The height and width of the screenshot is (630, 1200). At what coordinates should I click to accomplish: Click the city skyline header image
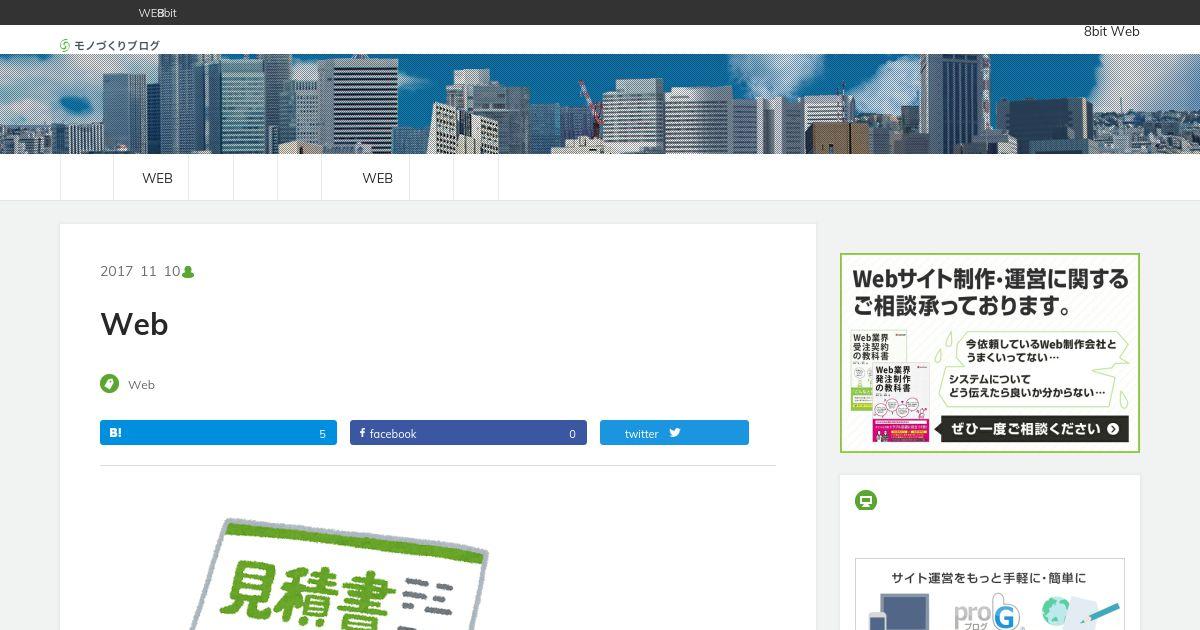(600, 104)
